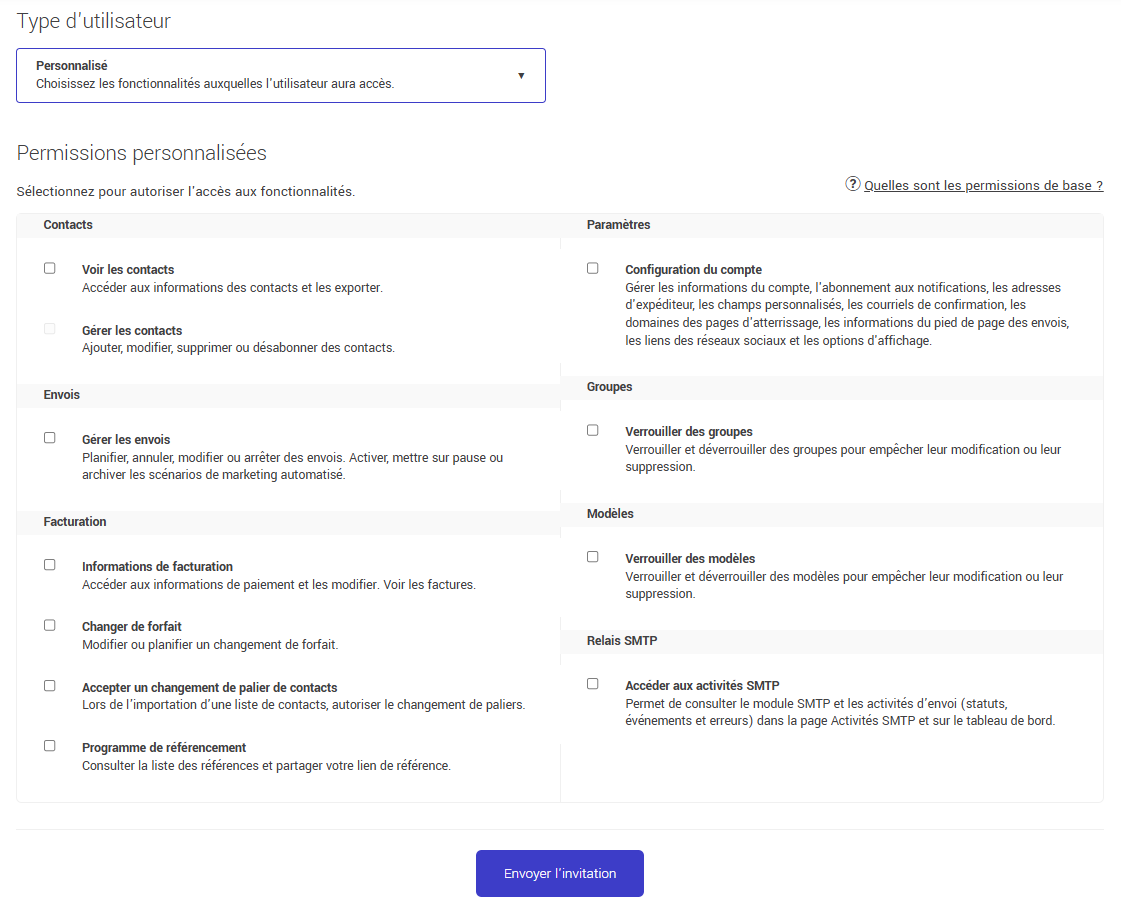Click the dropdown arrow next to Personnalisé

[521, 75]
